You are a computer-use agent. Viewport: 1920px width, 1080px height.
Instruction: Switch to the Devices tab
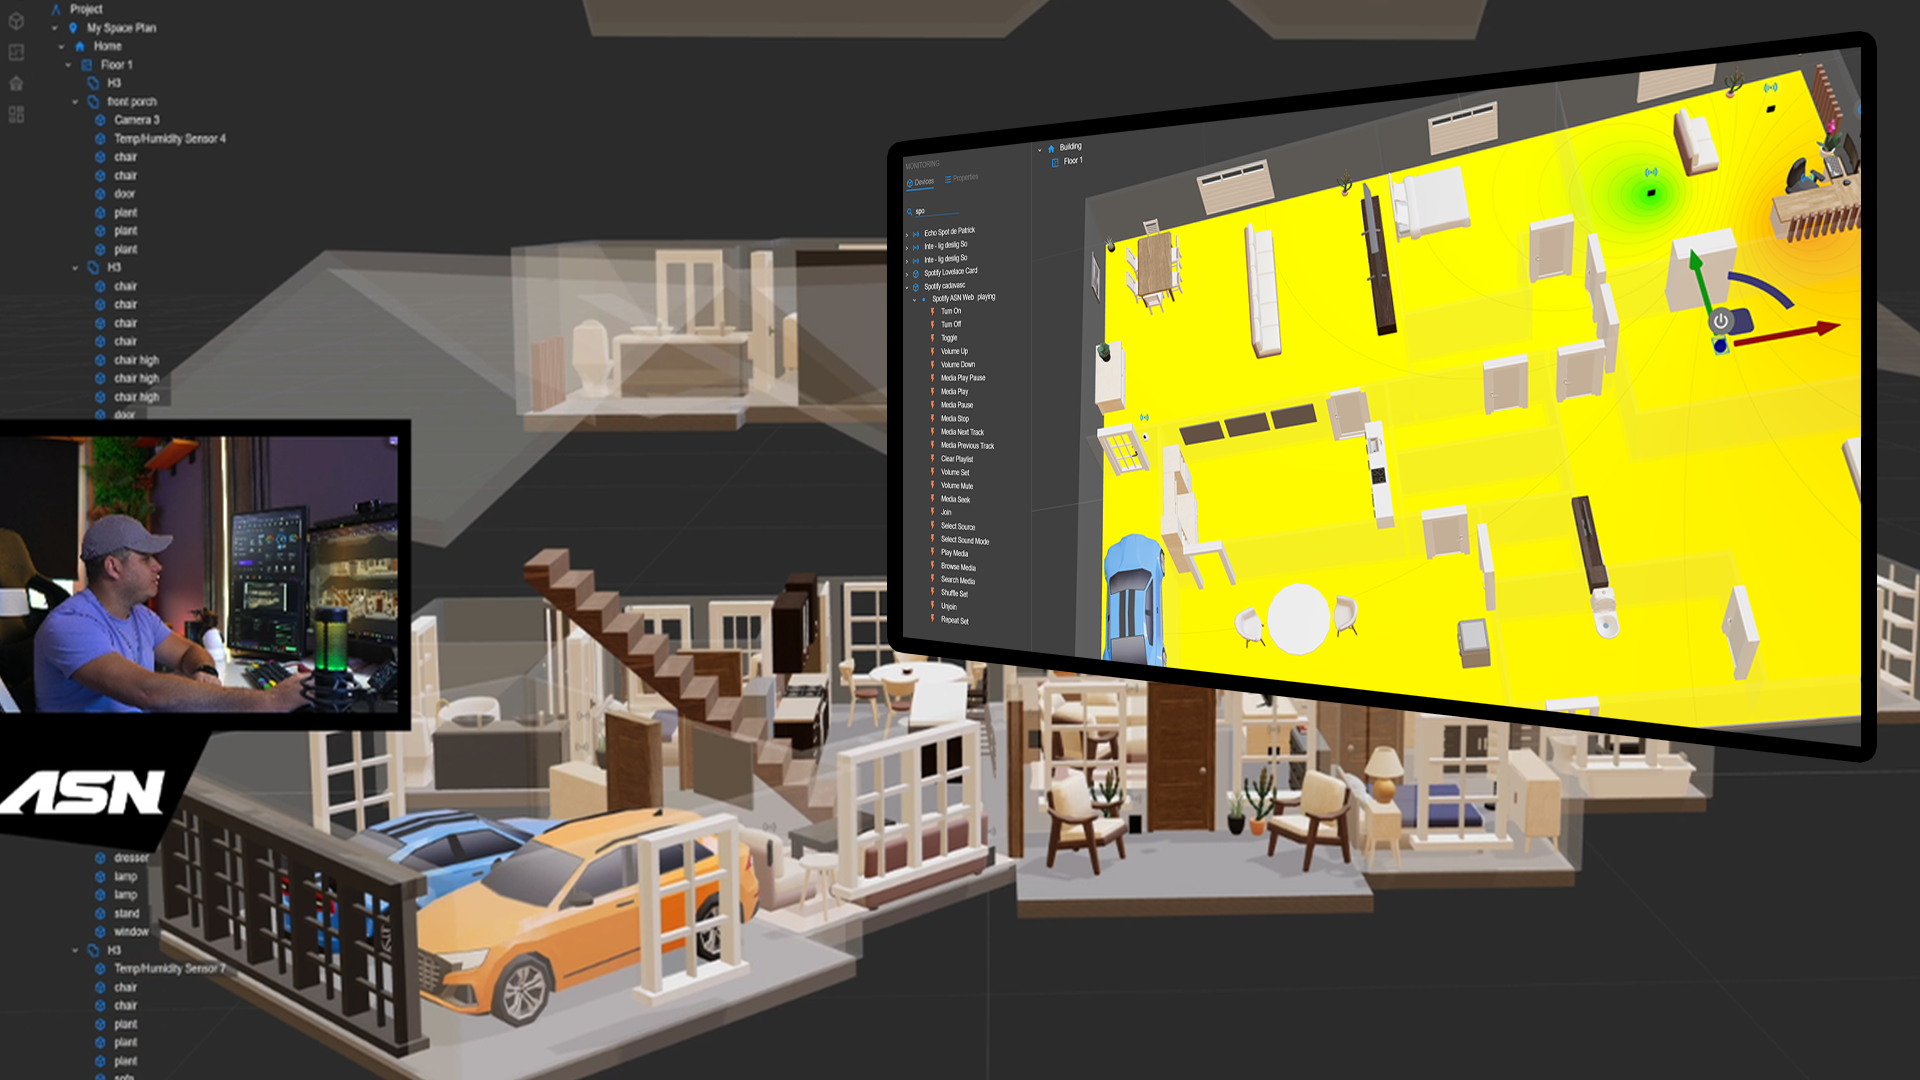(x=920, y=182)
